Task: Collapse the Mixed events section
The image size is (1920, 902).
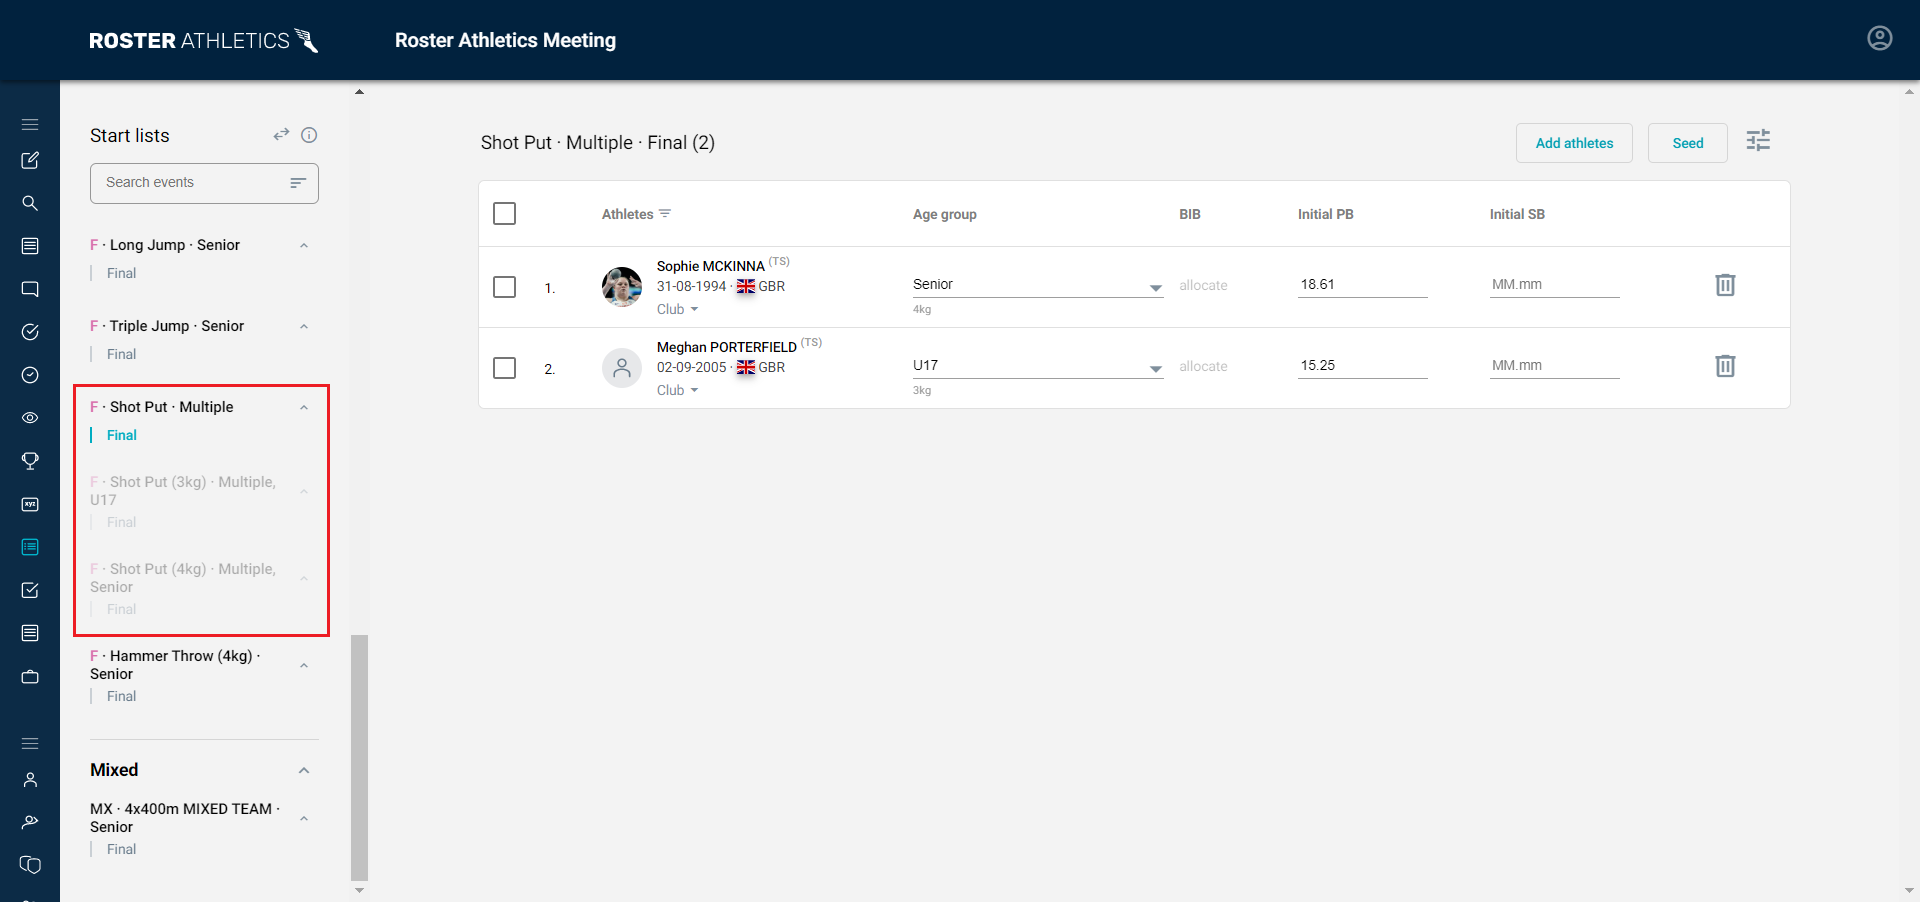Action: pos(304,770)
